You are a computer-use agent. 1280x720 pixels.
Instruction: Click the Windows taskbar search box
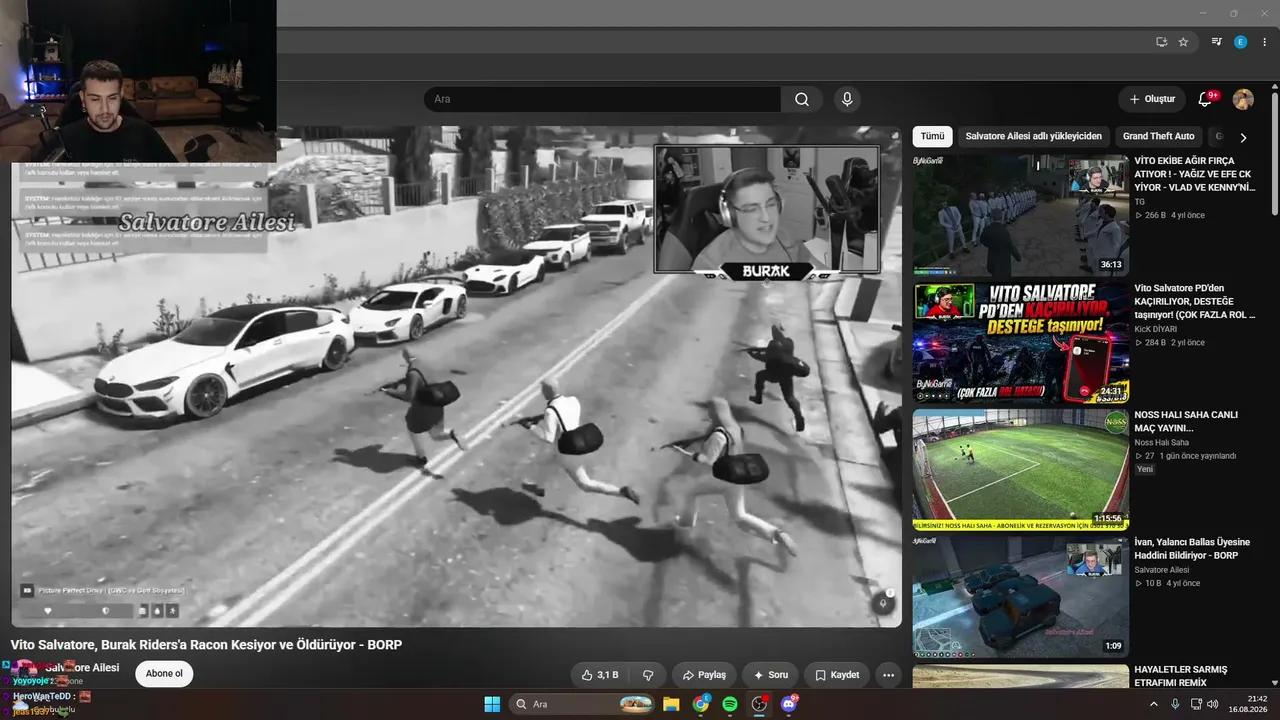(x=583, y=704)
